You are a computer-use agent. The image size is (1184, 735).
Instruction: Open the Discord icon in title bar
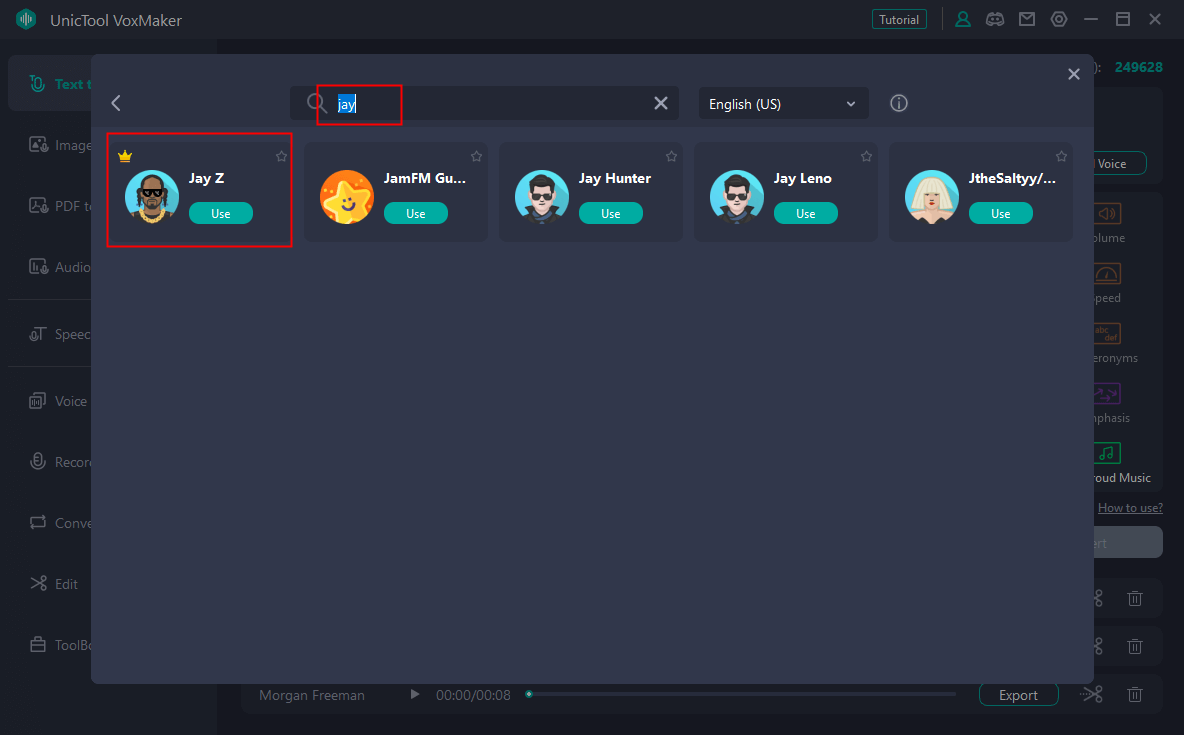point(994,19)
